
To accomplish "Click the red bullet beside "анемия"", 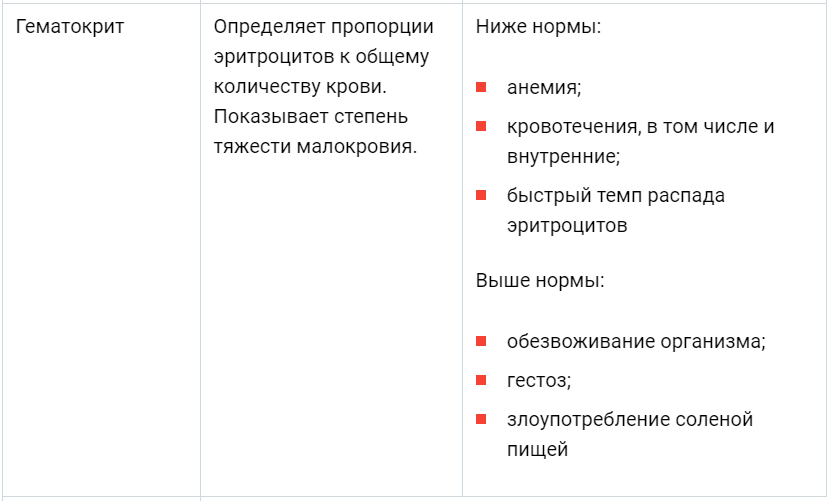I will coord(481,88).
